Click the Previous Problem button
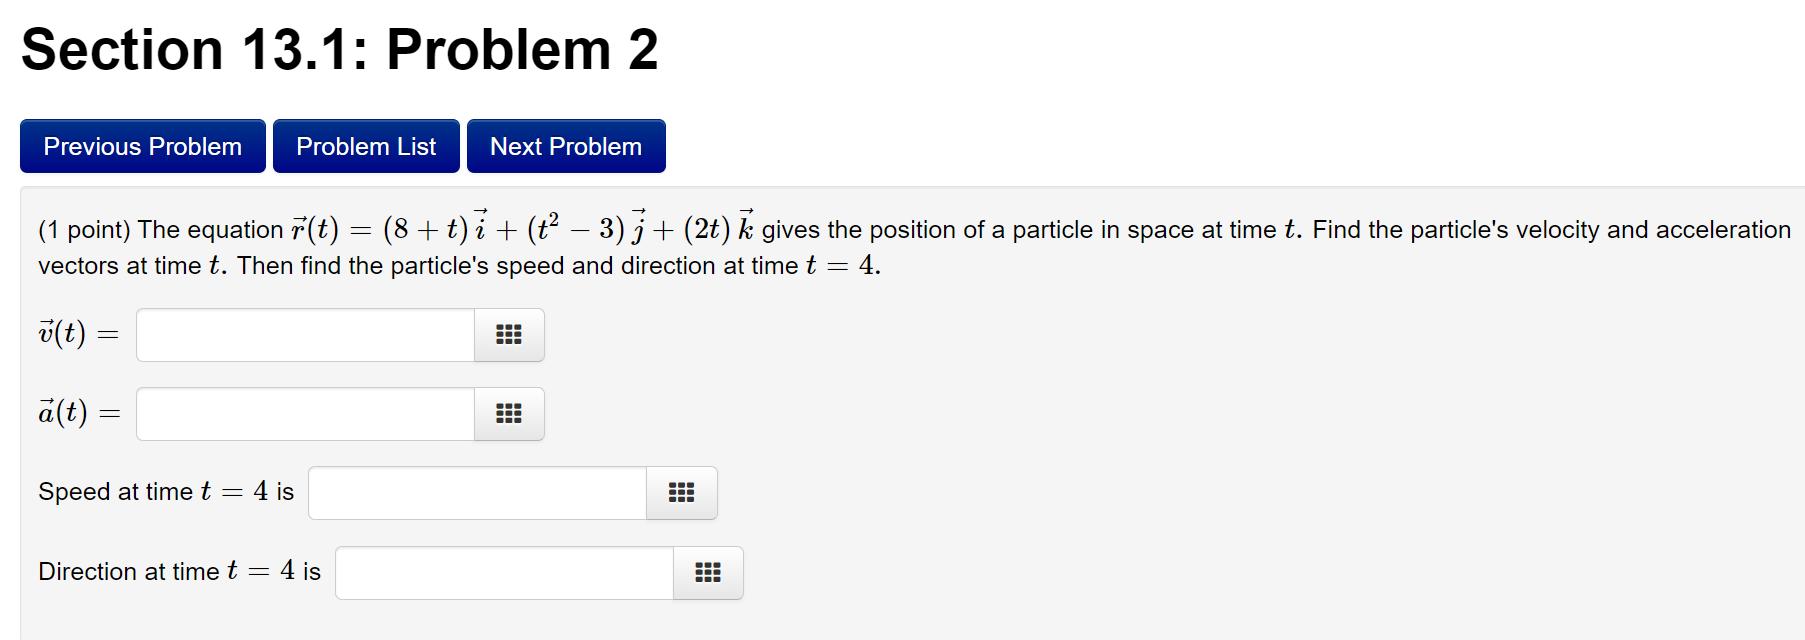Screen dimensions: 1805x640 click(x=141, y=146)
